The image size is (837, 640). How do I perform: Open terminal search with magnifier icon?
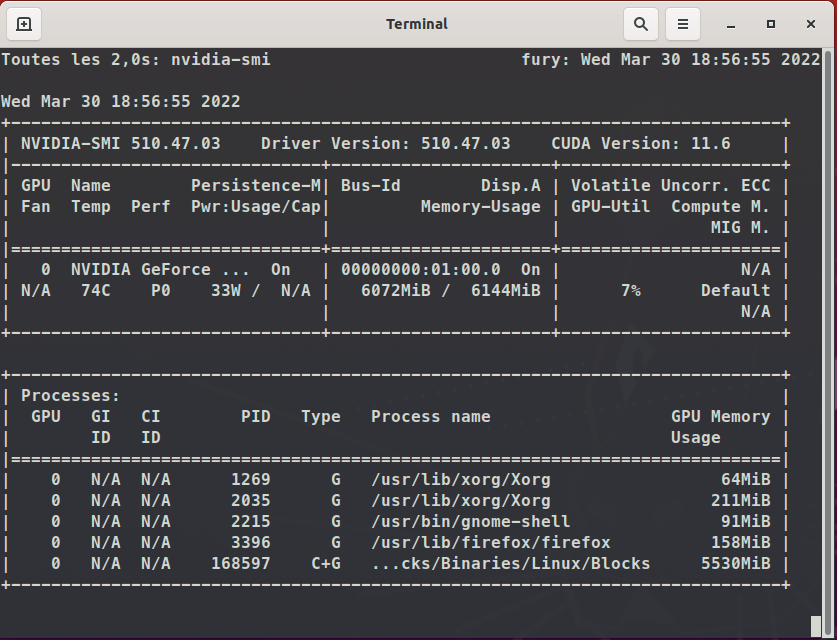pos(641,24)
